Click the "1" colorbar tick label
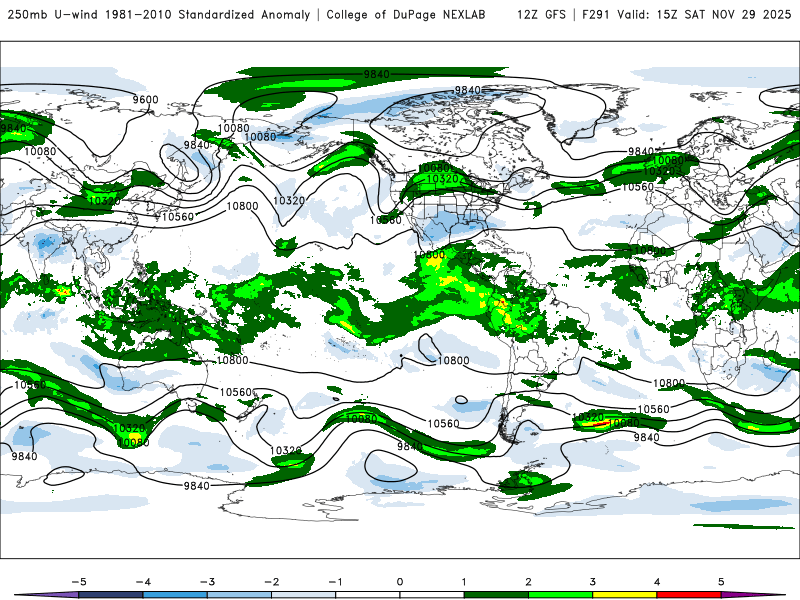This screenshot has width=800, height=600. click(x=464, y=582)
